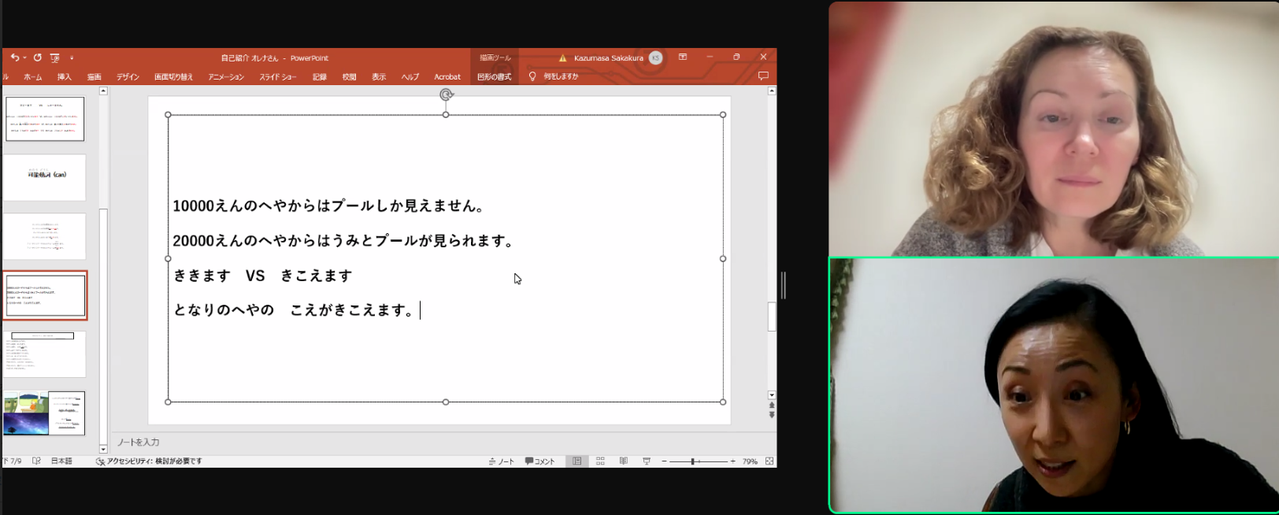Open the ヘルプ ribbon tab
This screenshot has width=1279, height=515.
pyautogui.click(x=410, y=77)
